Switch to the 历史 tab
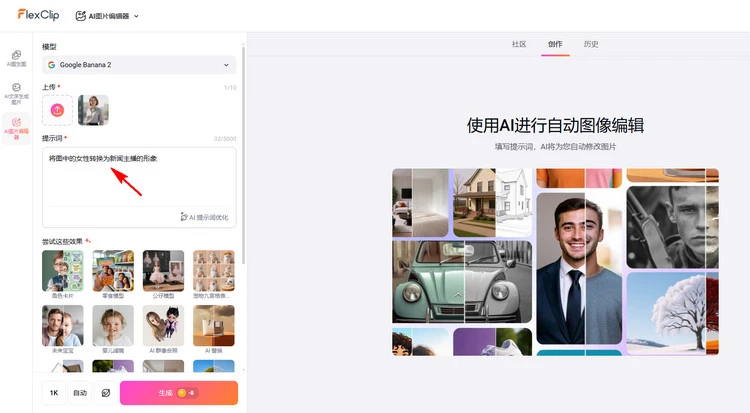 [x=591, y=44]
